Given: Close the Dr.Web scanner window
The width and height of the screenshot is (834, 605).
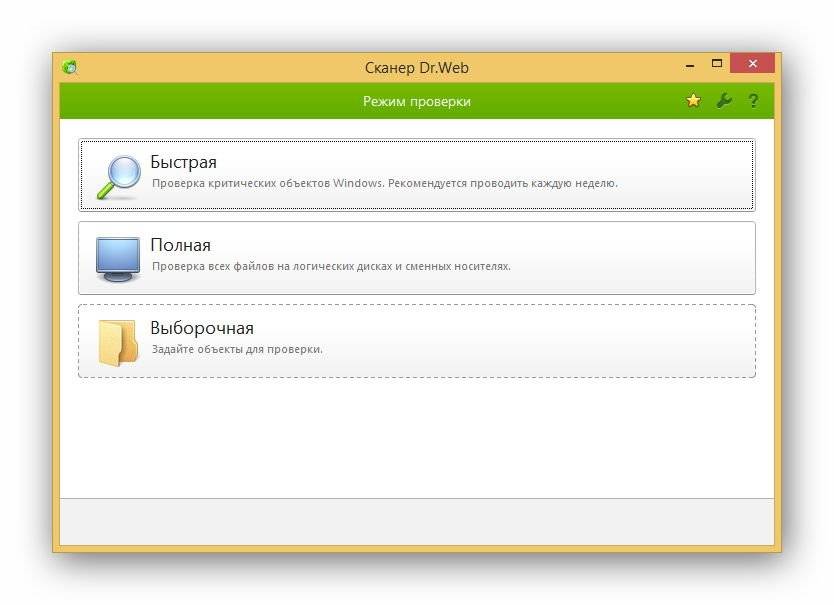Looking at the screenshot, I should [x=752, y=63].
